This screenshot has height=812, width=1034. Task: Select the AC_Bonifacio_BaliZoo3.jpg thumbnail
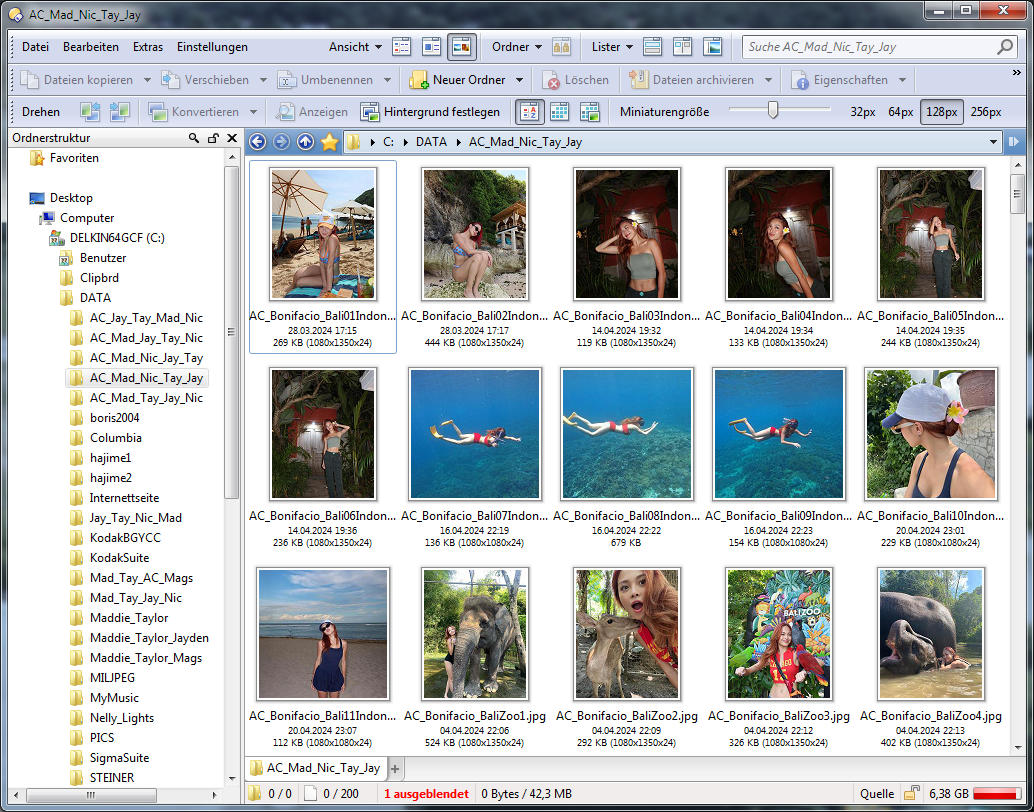(x=779, y=634)
